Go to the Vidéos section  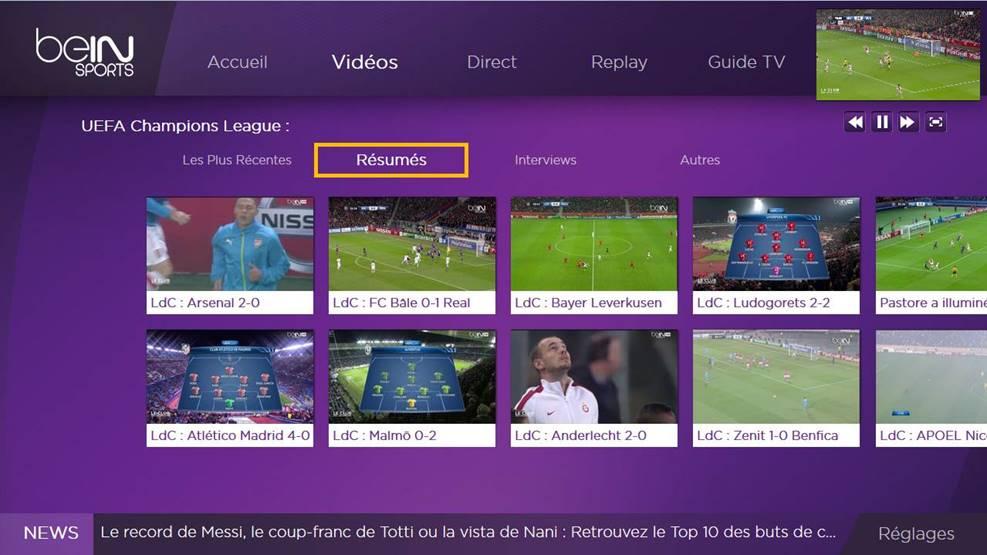[x=364, y=62]
